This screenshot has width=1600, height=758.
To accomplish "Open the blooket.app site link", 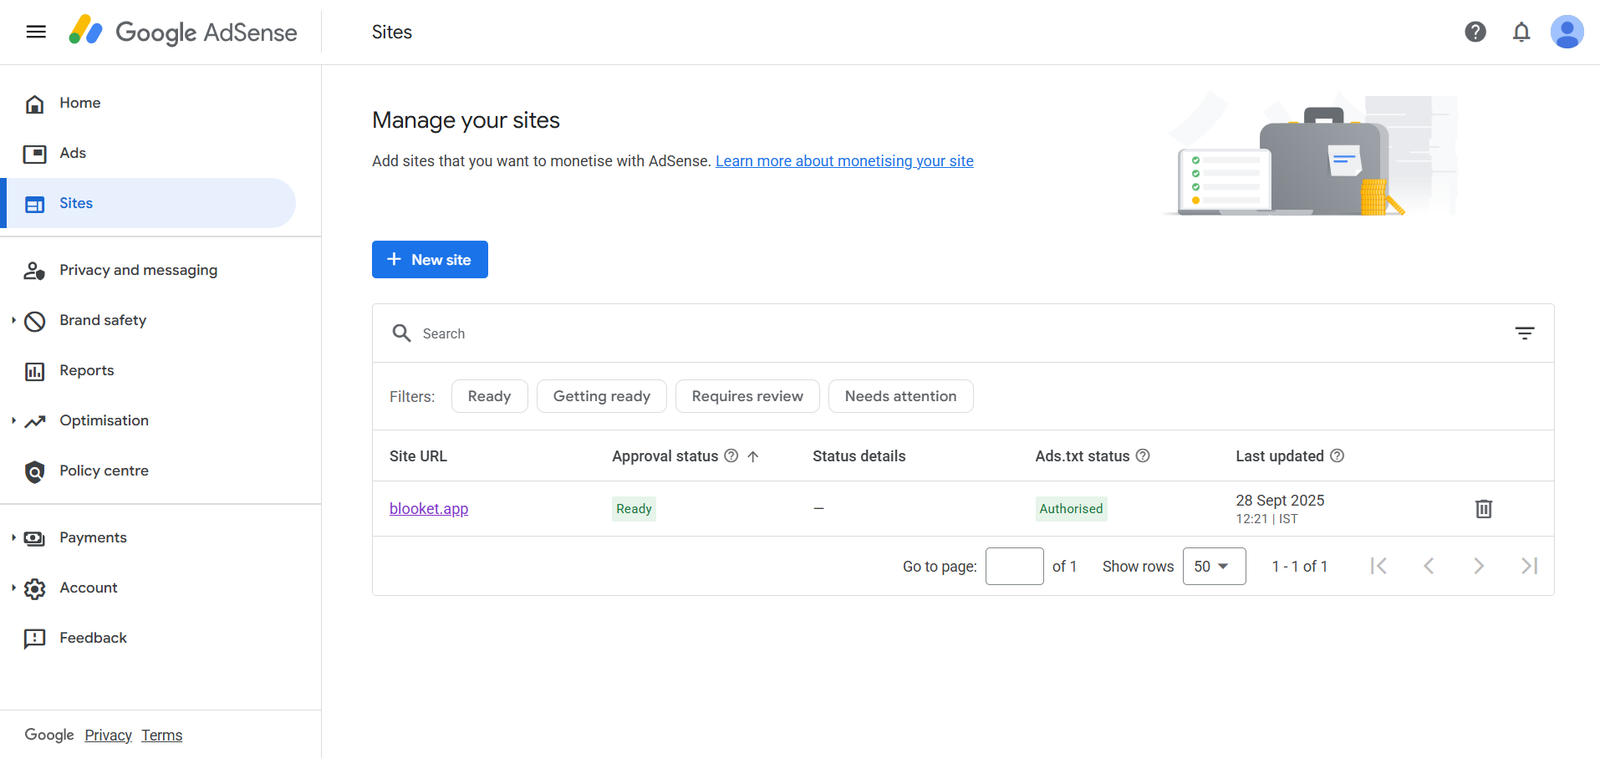I will (x=428, y=509).
